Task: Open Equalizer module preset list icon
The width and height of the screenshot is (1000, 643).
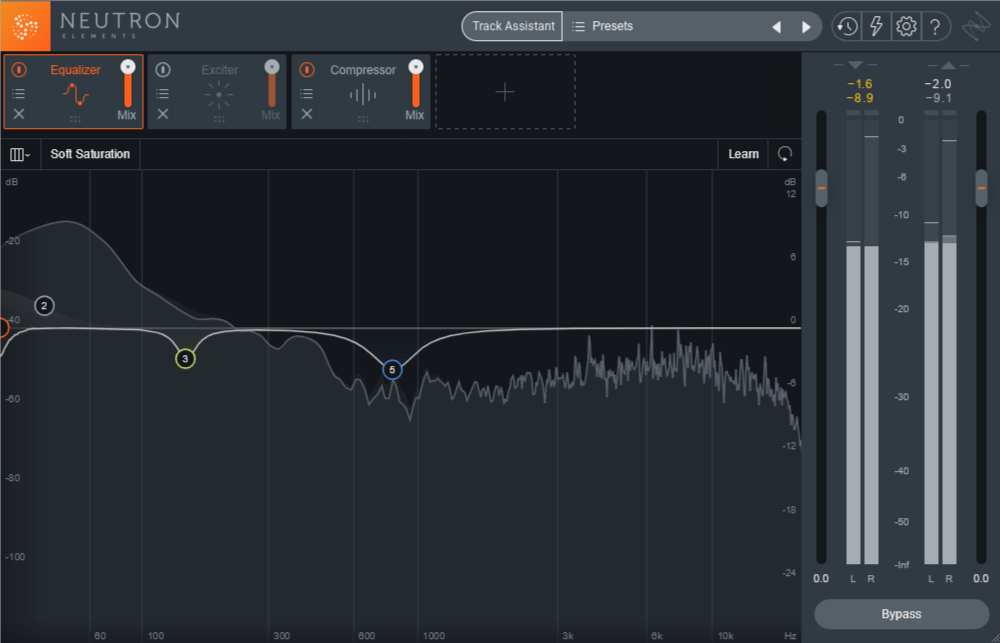Action: tap(19, 94)
